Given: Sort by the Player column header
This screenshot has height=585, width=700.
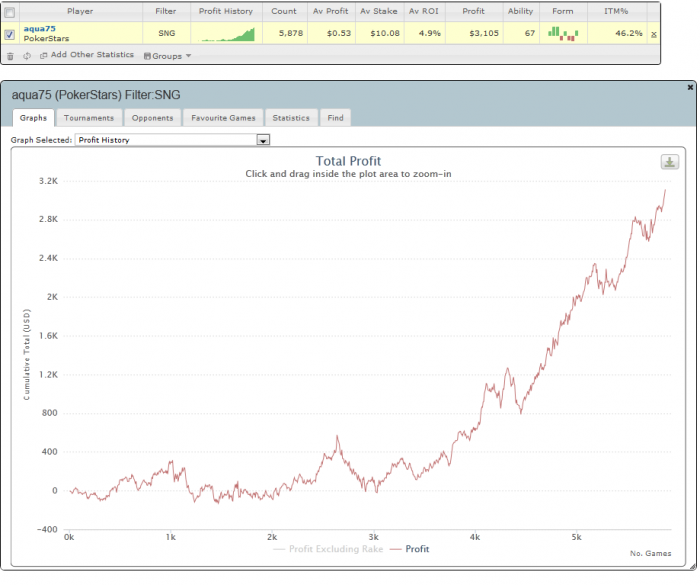Looking at the screenshot, I should click(80, 11).
